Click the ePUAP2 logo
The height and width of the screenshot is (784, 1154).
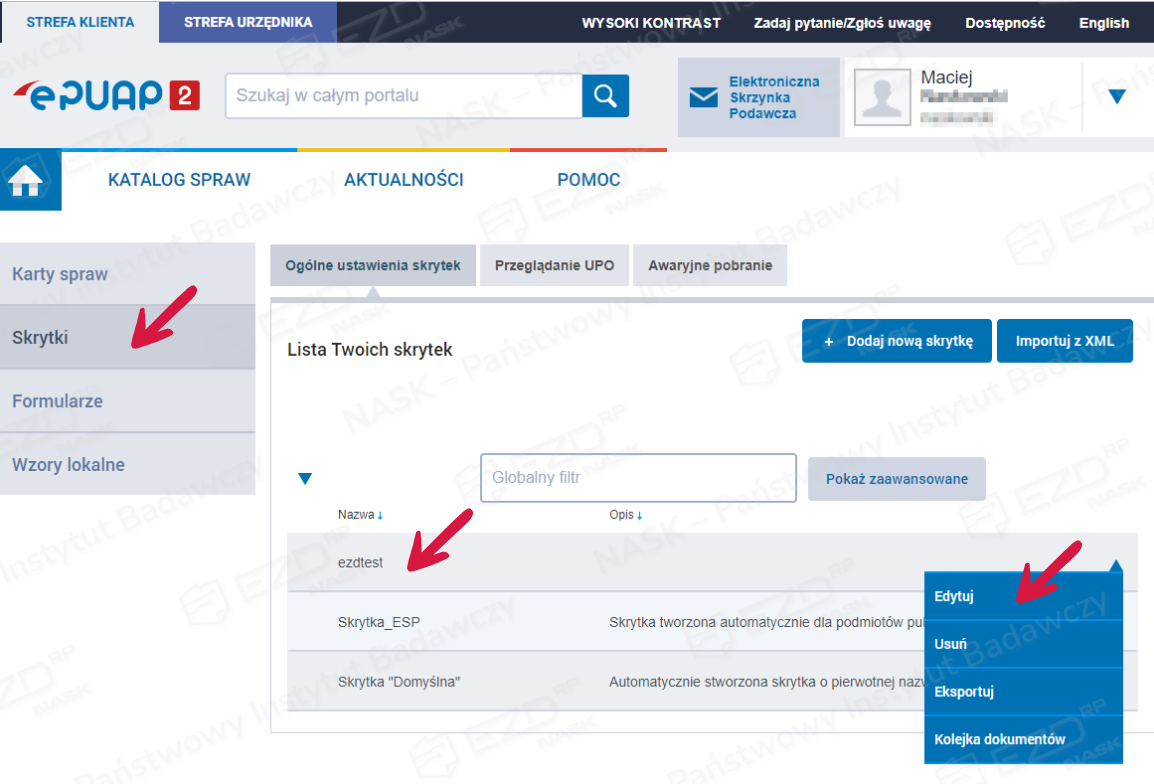[x=107, y=96]
